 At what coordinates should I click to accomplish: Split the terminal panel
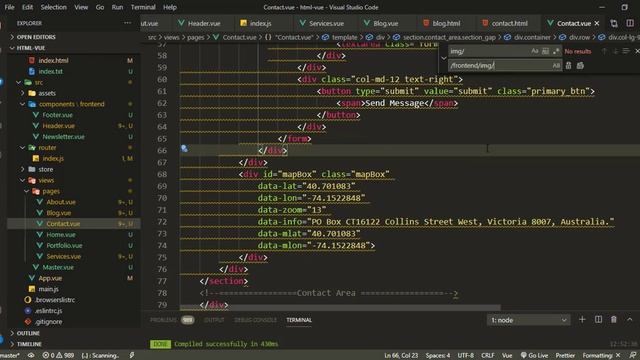598,320
